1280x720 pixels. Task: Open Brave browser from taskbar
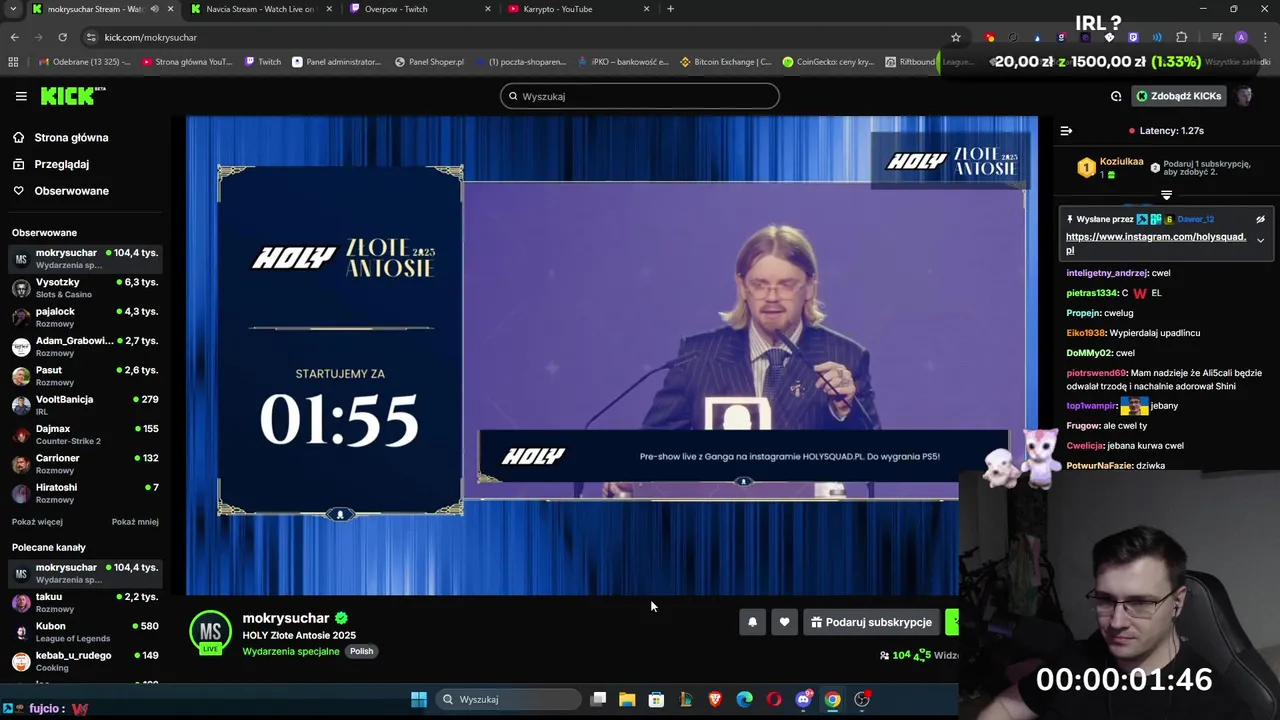click(715, 699)
